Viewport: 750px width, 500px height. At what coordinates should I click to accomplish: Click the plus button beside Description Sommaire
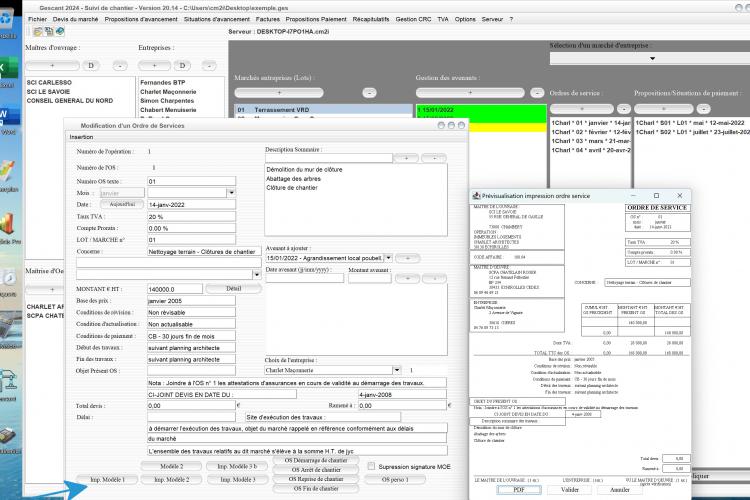pos(407,158)
